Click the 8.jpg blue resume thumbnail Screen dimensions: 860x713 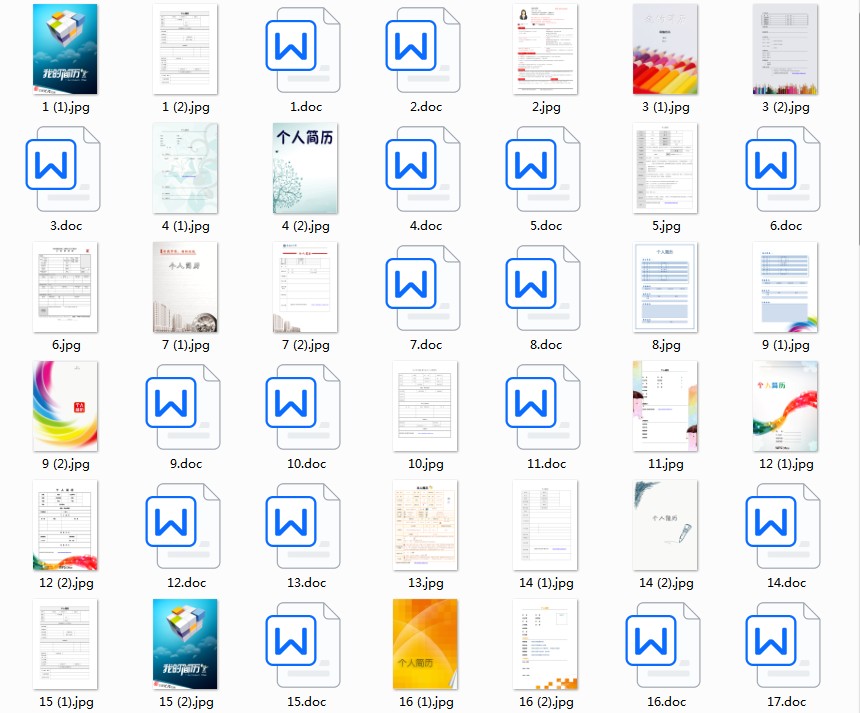pyautogui.click(x=665, y=287)
